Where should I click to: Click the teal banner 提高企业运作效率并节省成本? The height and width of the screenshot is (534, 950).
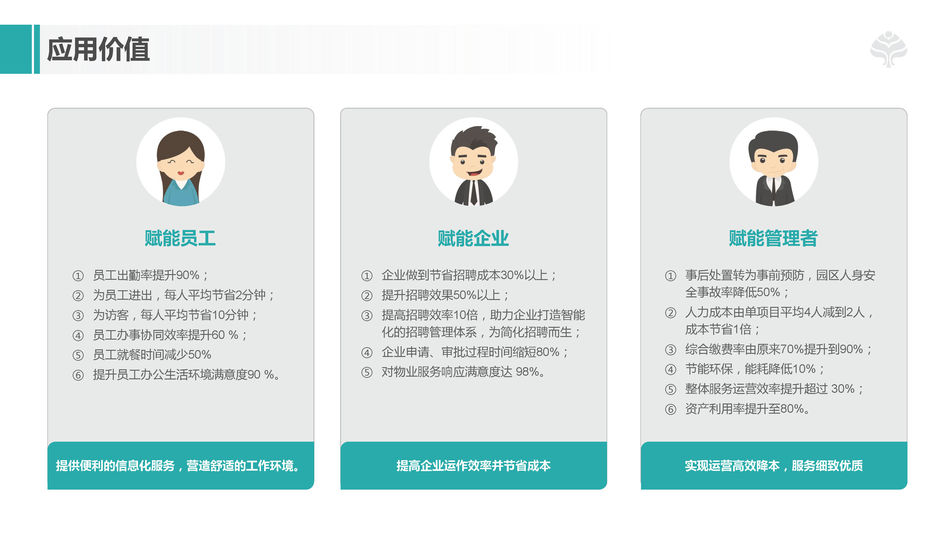(474, 466)
